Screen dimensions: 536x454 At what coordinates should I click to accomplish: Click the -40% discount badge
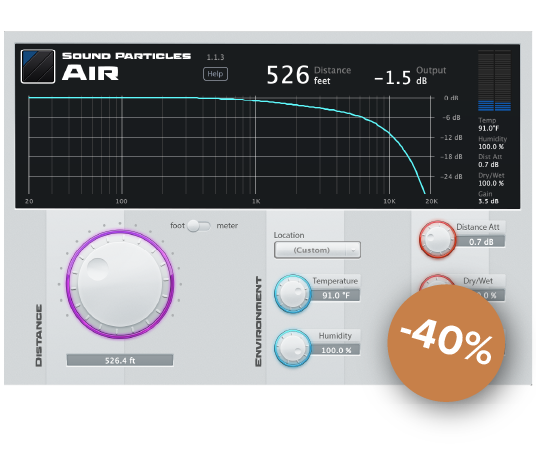tap(446, 343)
